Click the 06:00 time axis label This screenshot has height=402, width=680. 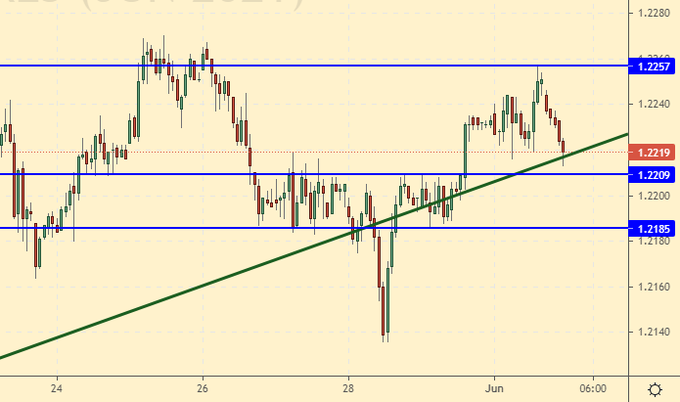(592, 388)
